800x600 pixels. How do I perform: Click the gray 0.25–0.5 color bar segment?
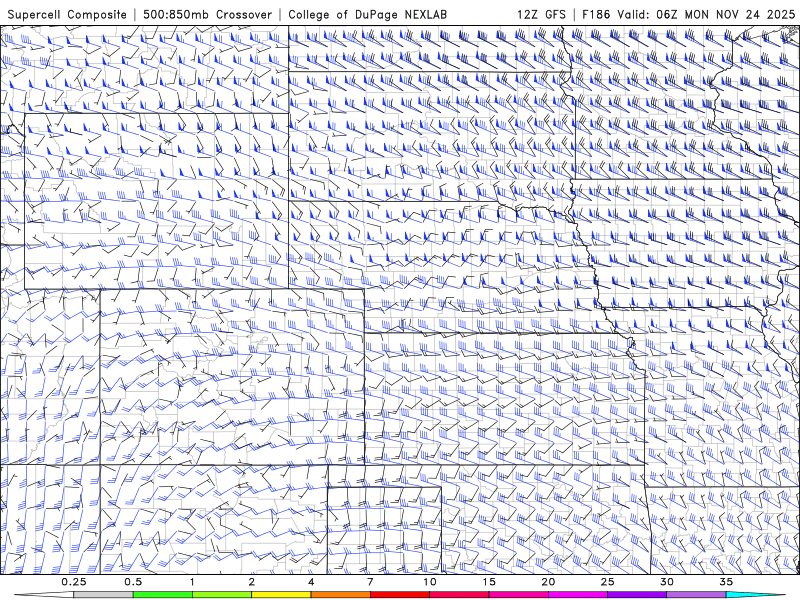tap(103, 595)
